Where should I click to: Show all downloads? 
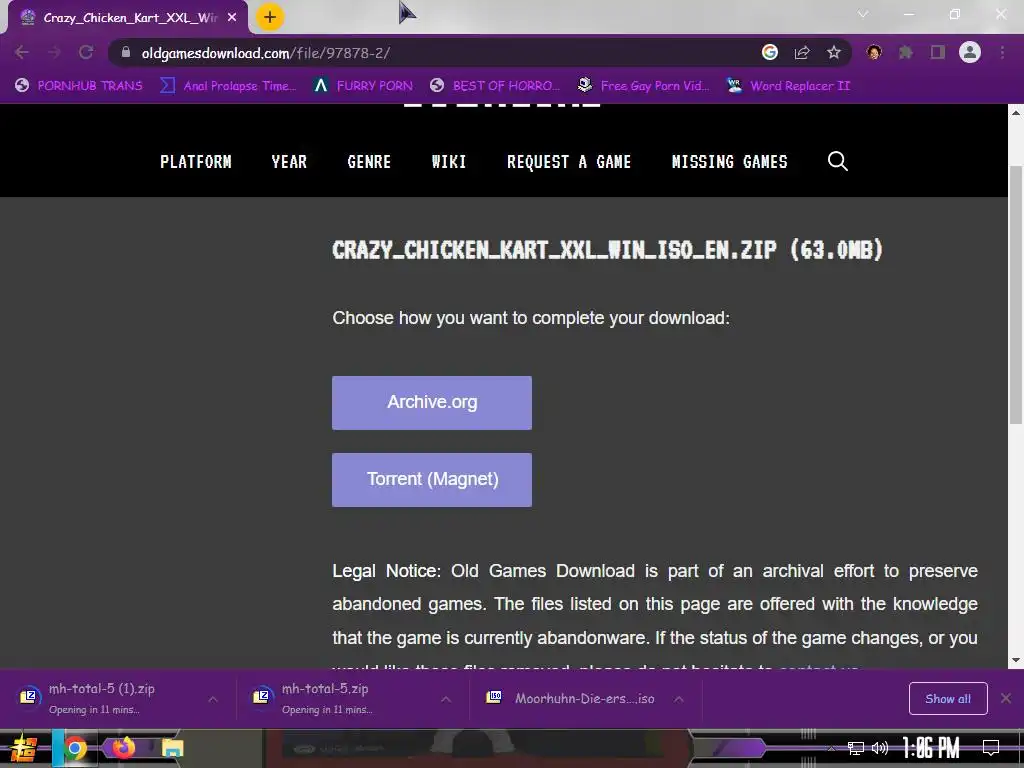[x=948, y=699]
